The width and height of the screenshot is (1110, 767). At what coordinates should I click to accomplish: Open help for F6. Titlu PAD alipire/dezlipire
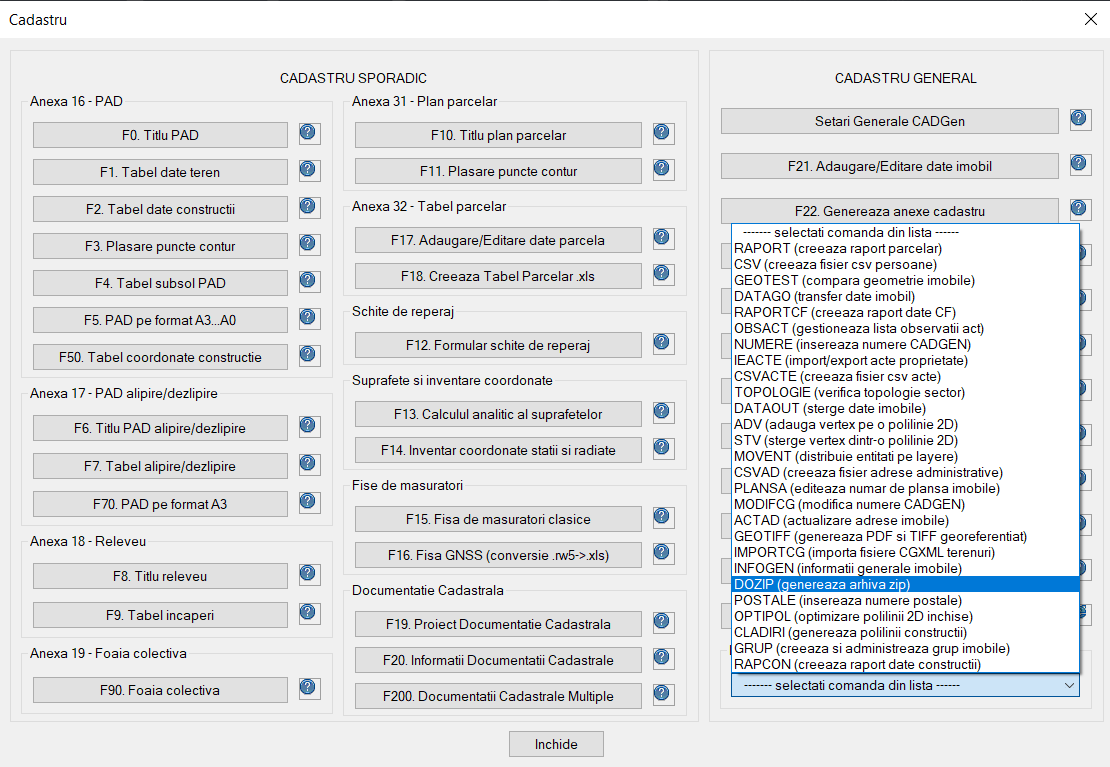(x=309, y=426)
